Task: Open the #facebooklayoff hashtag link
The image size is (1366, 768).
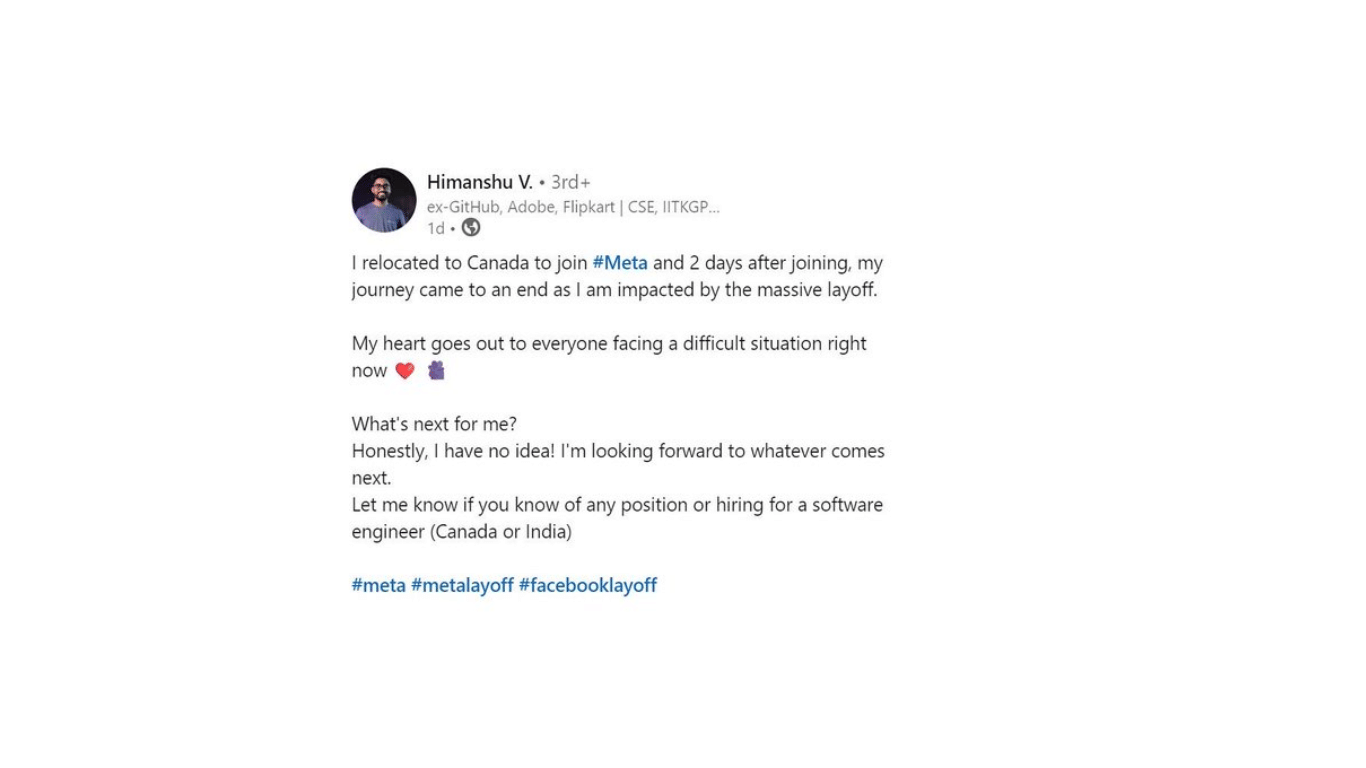Action: pos(587,585)
